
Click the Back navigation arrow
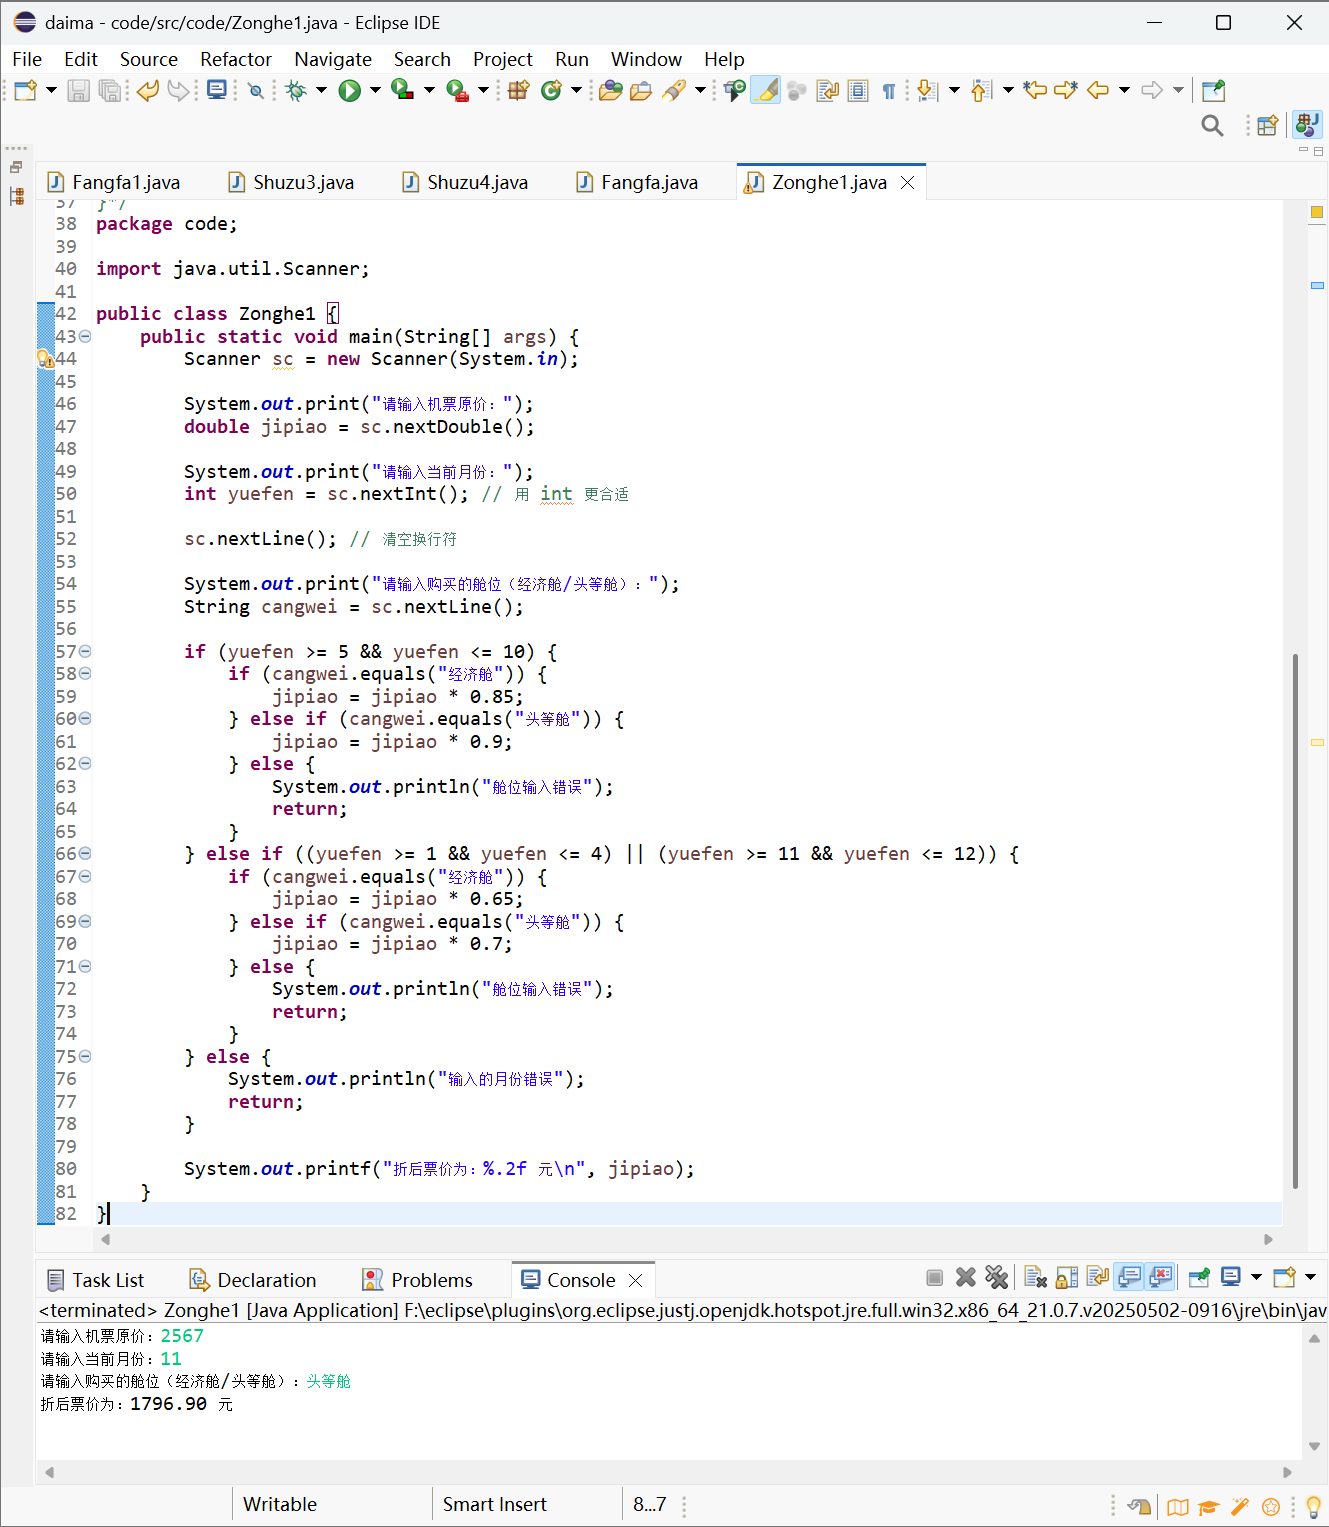point(1098,91)
